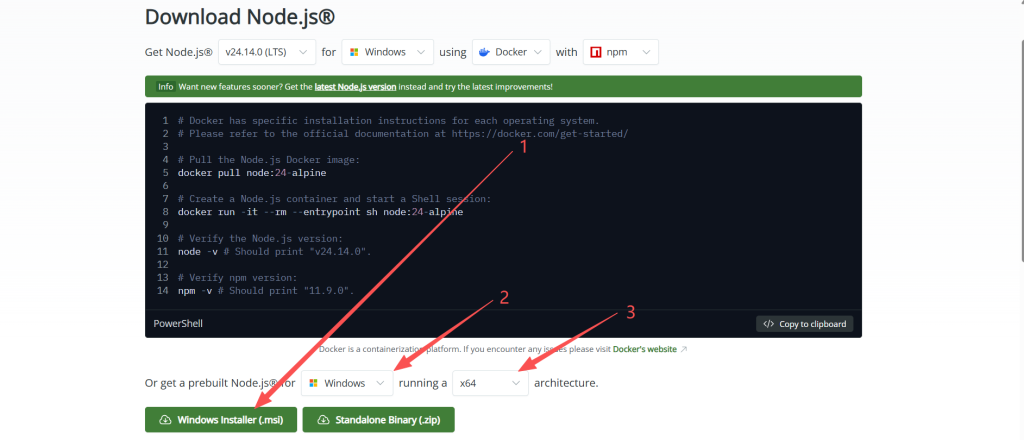The width and height of the screenshot is (1024, 440).
Task: Click the latest Node.js version link
Action: (x=355, y=86)
